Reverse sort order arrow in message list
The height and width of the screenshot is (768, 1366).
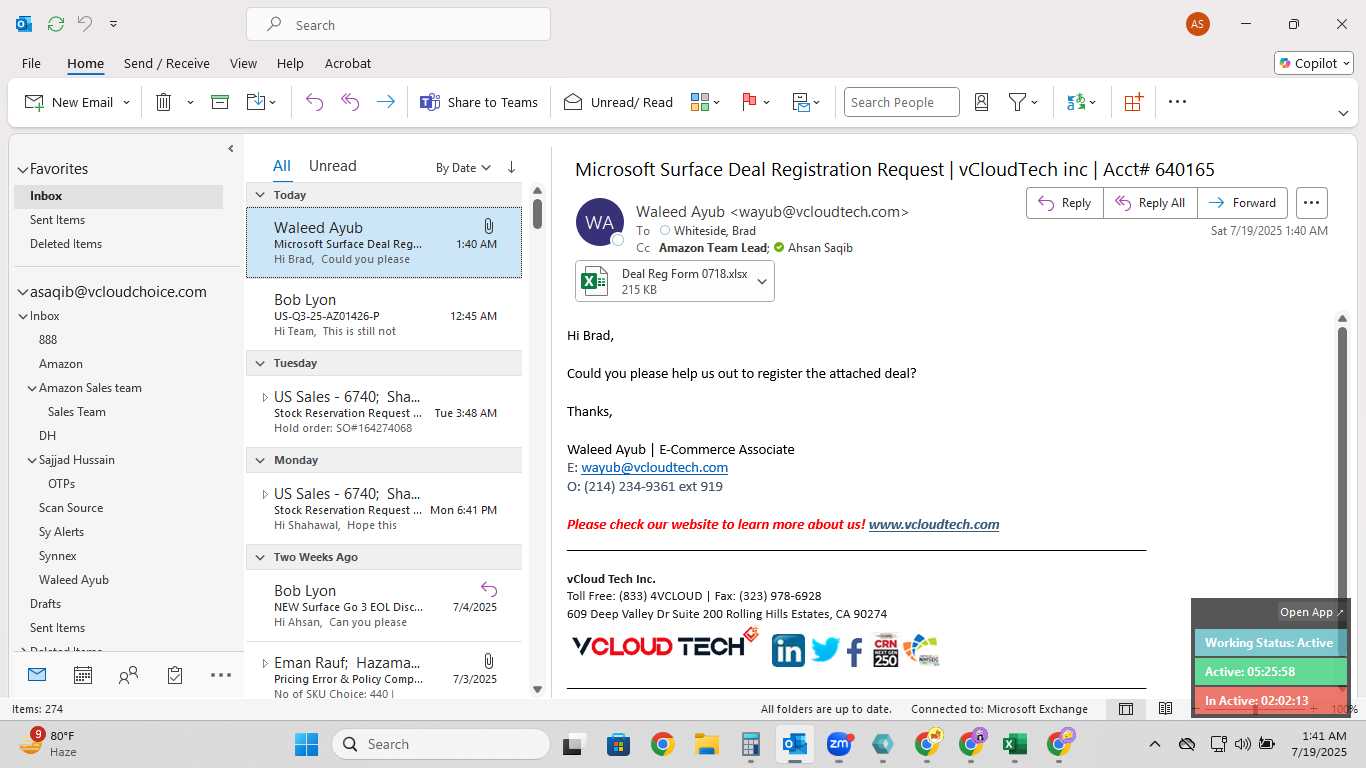click(511, 167)
